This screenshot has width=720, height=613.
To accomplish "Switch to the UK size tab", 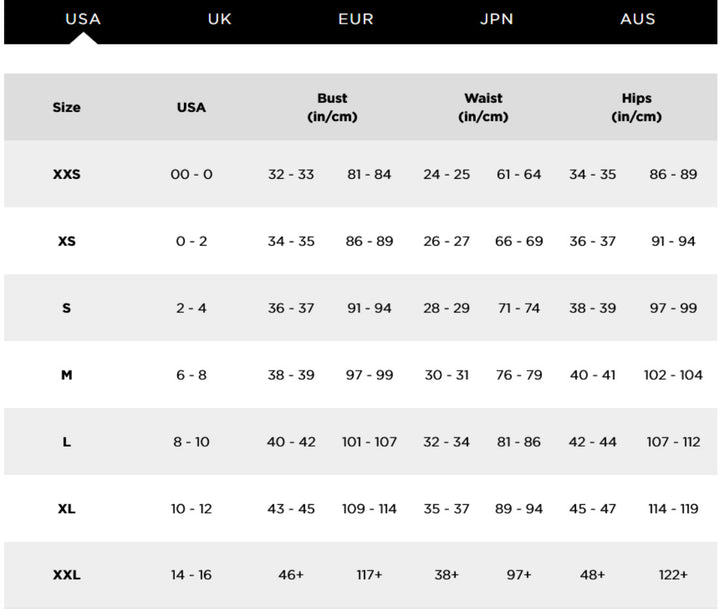I will 219,19.
